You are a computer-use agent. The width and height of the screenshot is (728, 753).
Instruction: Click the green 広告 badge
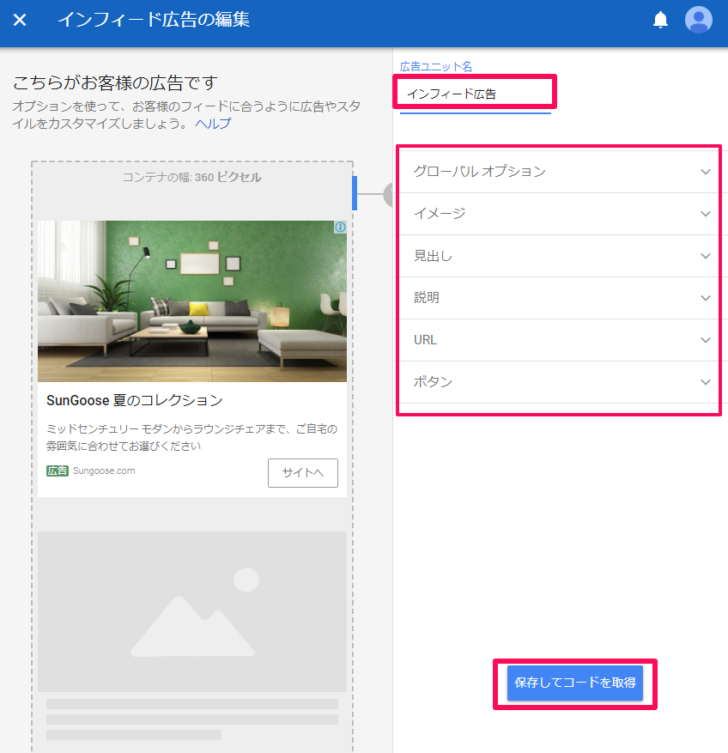click(x=57, y=471)
